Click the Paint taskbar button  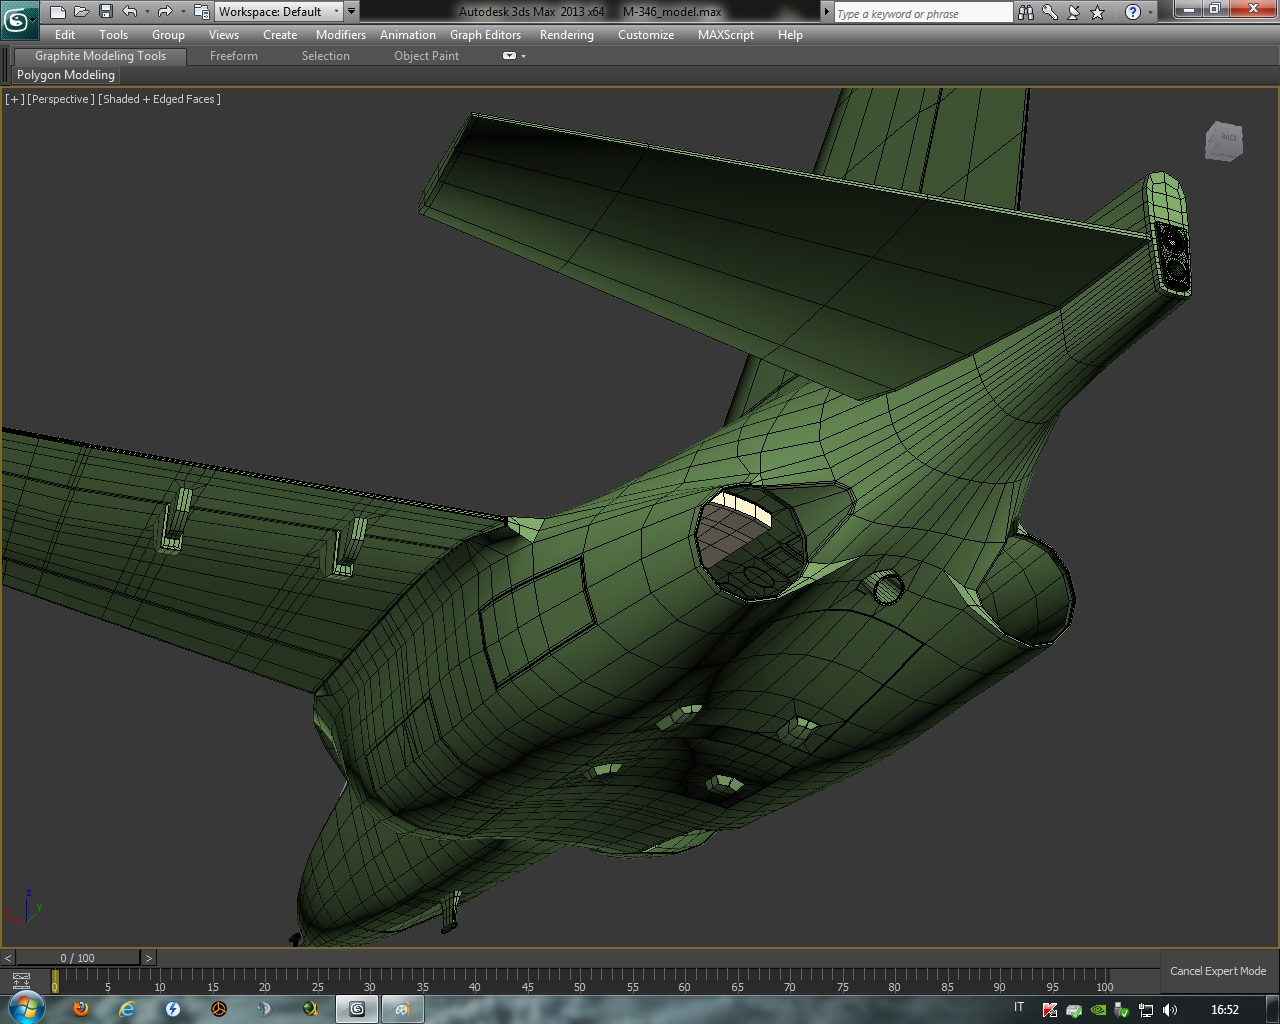pyautogui.click(x=402, y=1009)
